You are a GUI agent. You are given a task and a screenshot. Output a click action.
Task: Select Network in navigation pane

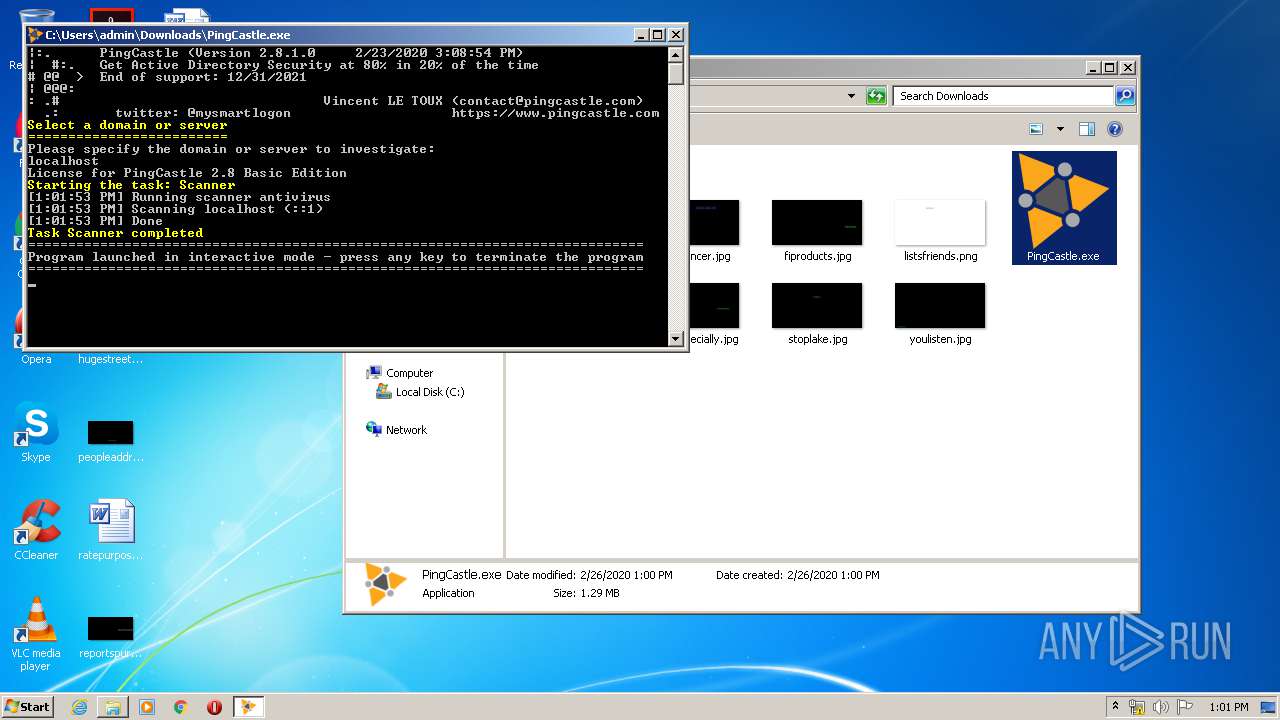click(x=397, y=430)
